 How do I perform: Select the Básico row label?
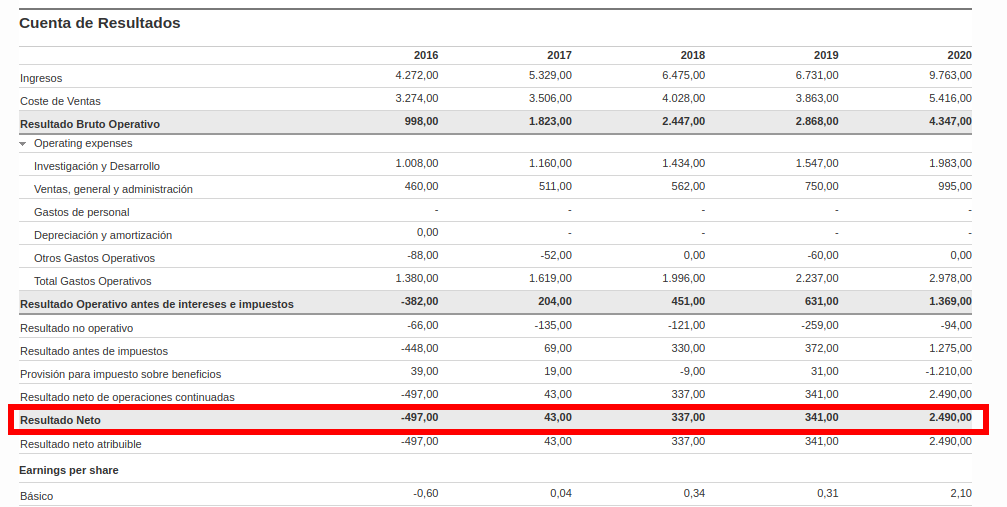tap(37, 496)
